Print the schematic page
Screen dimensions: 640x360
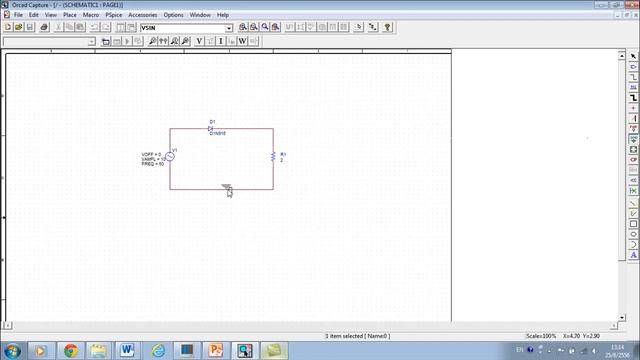point(44,27)
